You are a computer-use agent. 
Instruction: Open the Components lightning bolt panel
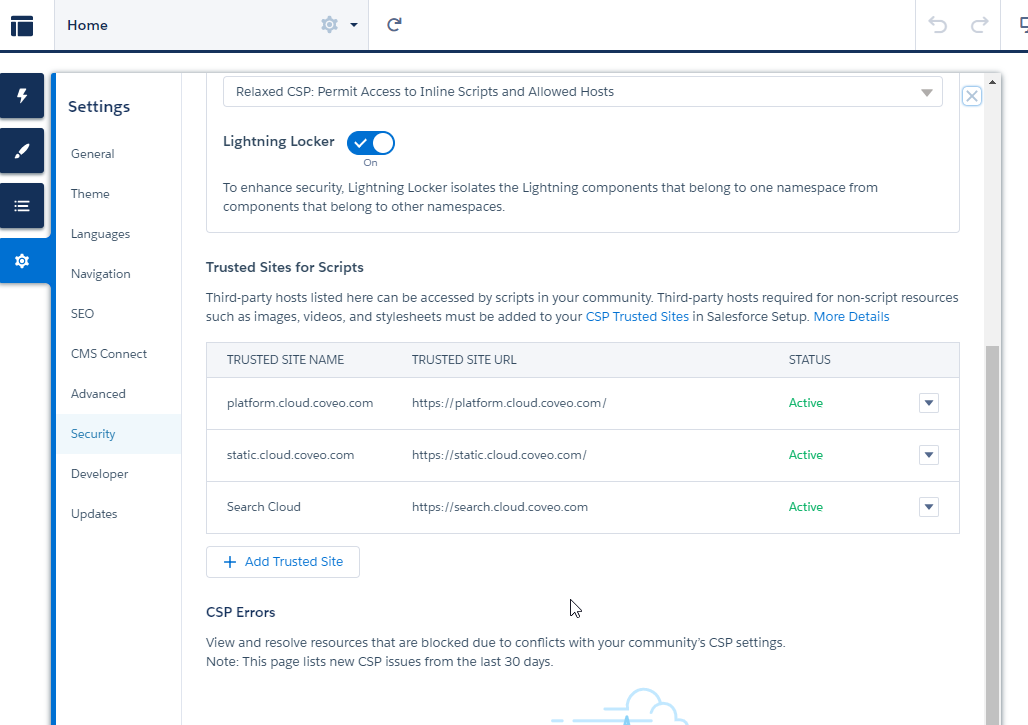pos(22,97)
